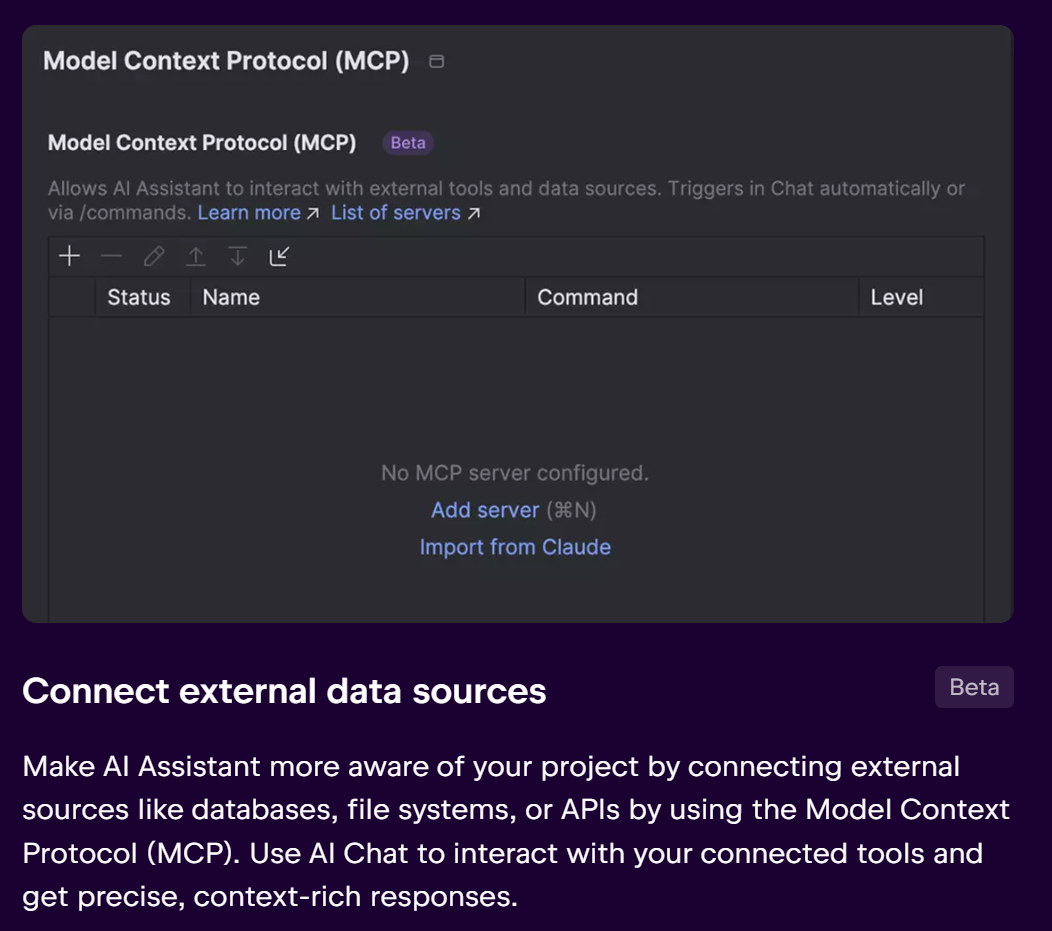Click the move up arrow icon
1052x931 pixels.
(196, 256)
